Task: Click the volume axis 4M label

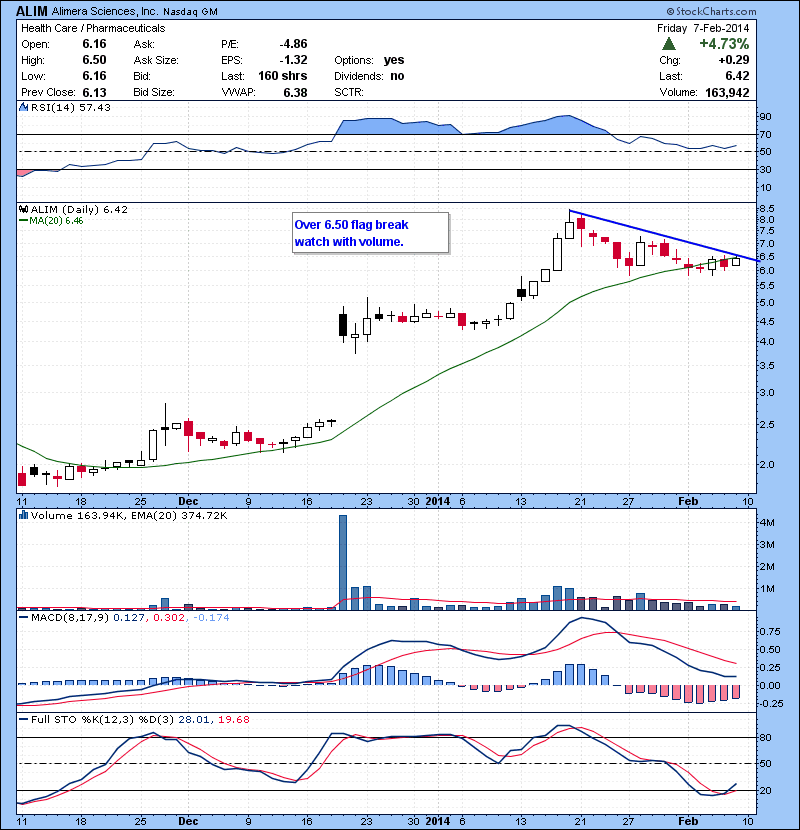Action: pos(767,522)
